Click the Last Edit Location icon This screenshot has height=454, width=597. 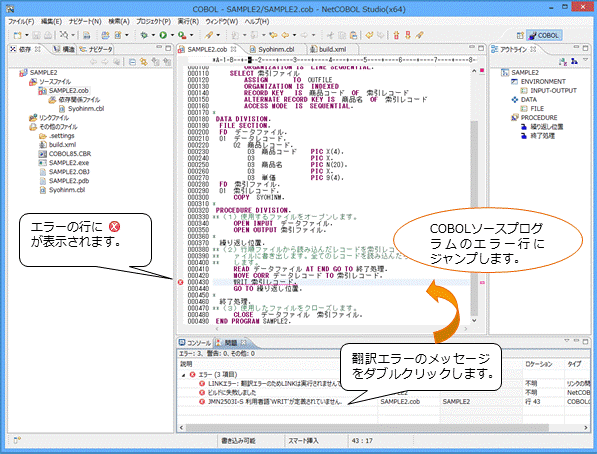click(273, 35)
